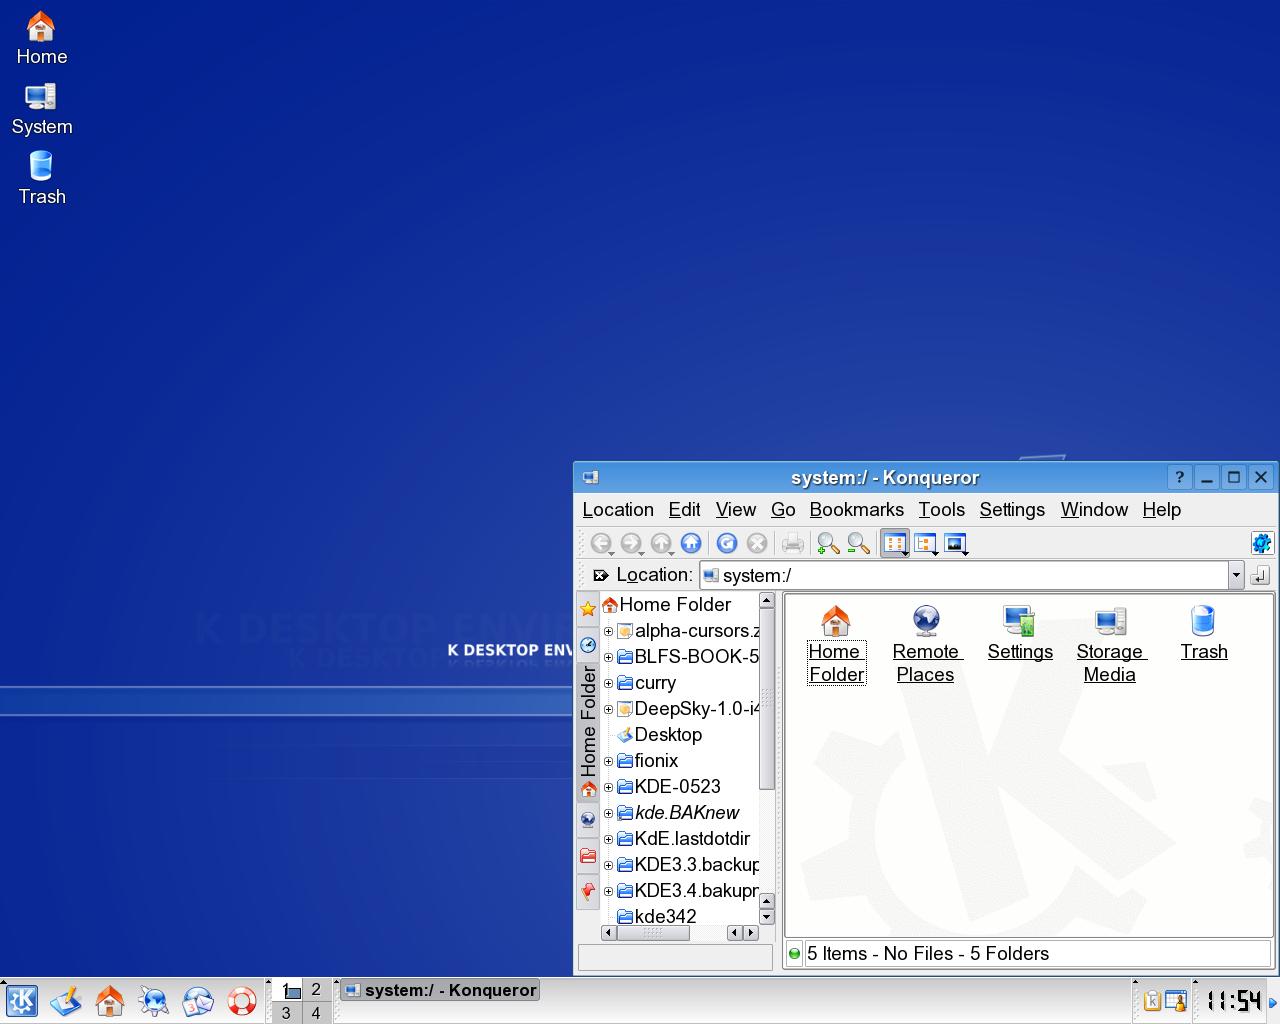
Task: Reload the current location
Action: click(x=727, y=543)
